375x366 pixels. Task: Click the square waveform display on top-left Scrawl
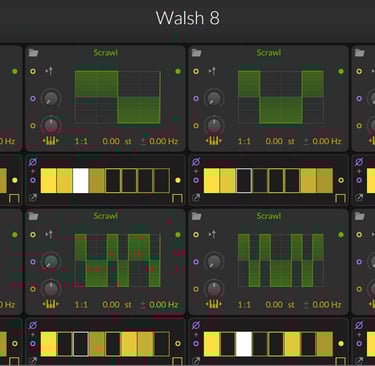118,97
